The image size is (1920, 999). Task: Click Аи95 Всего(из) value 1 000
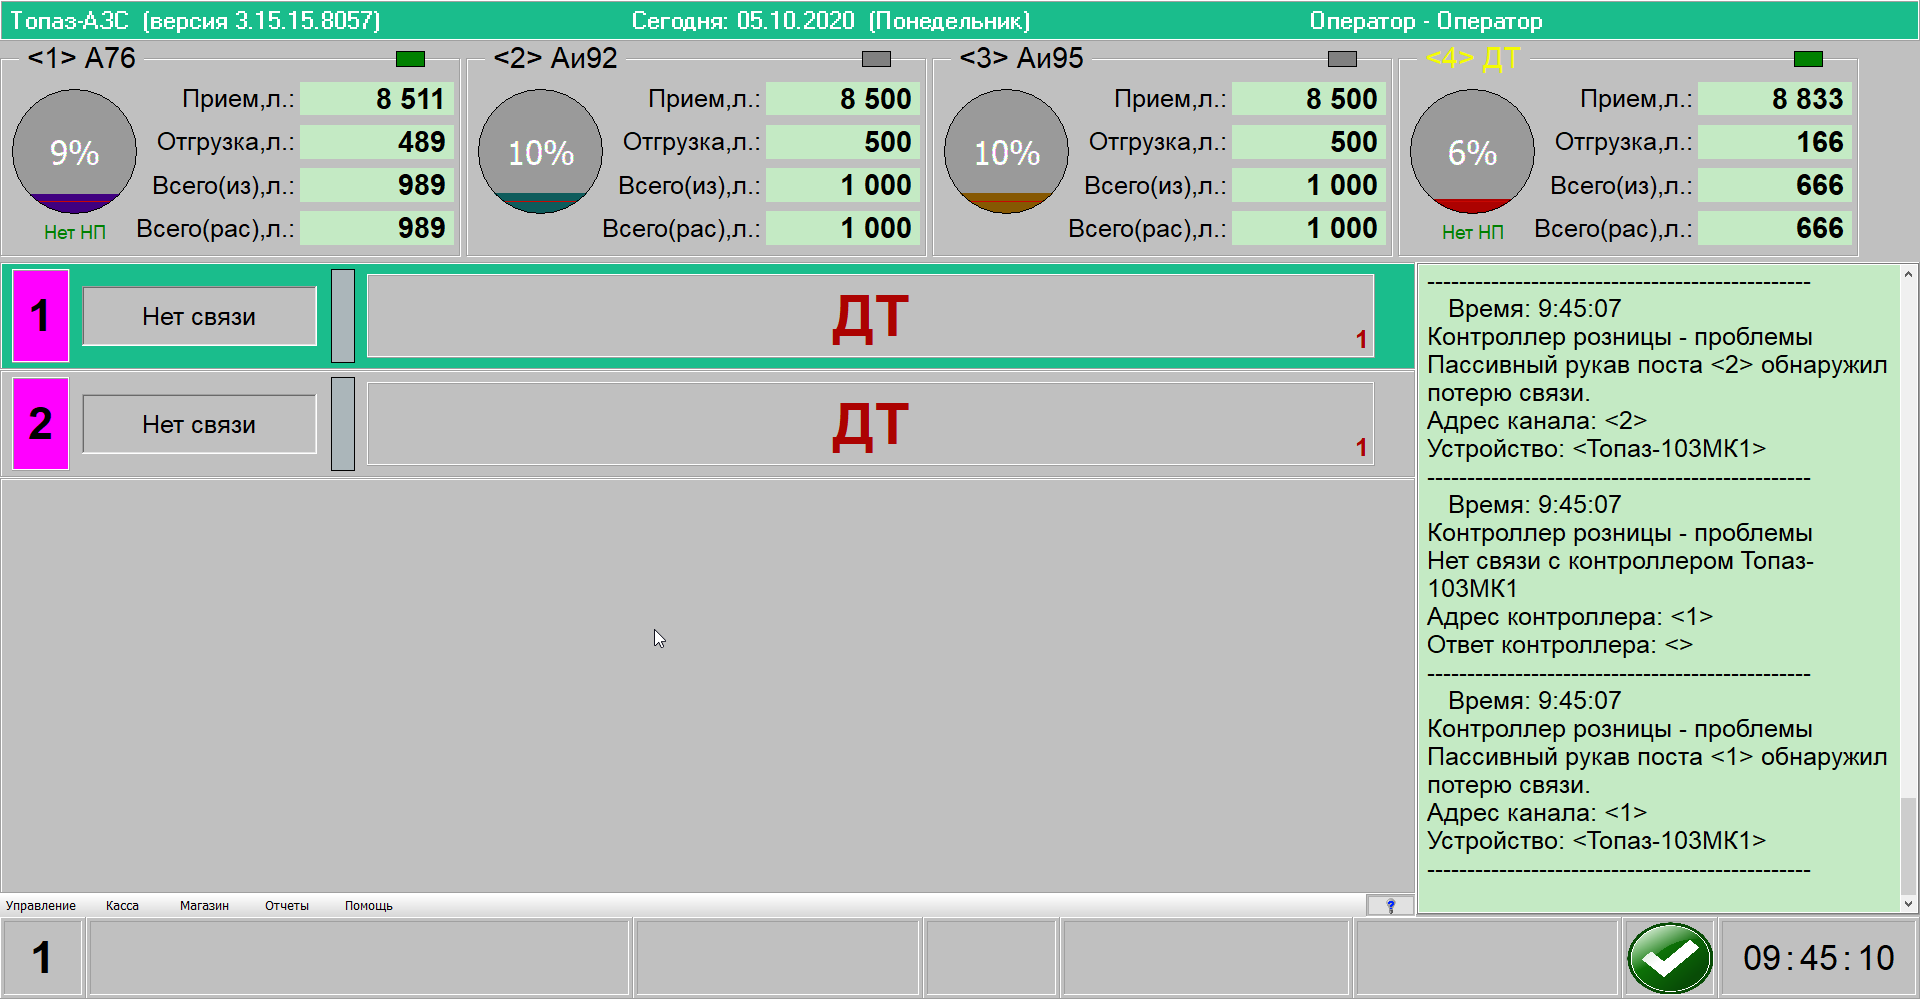tap(1309, 185)
